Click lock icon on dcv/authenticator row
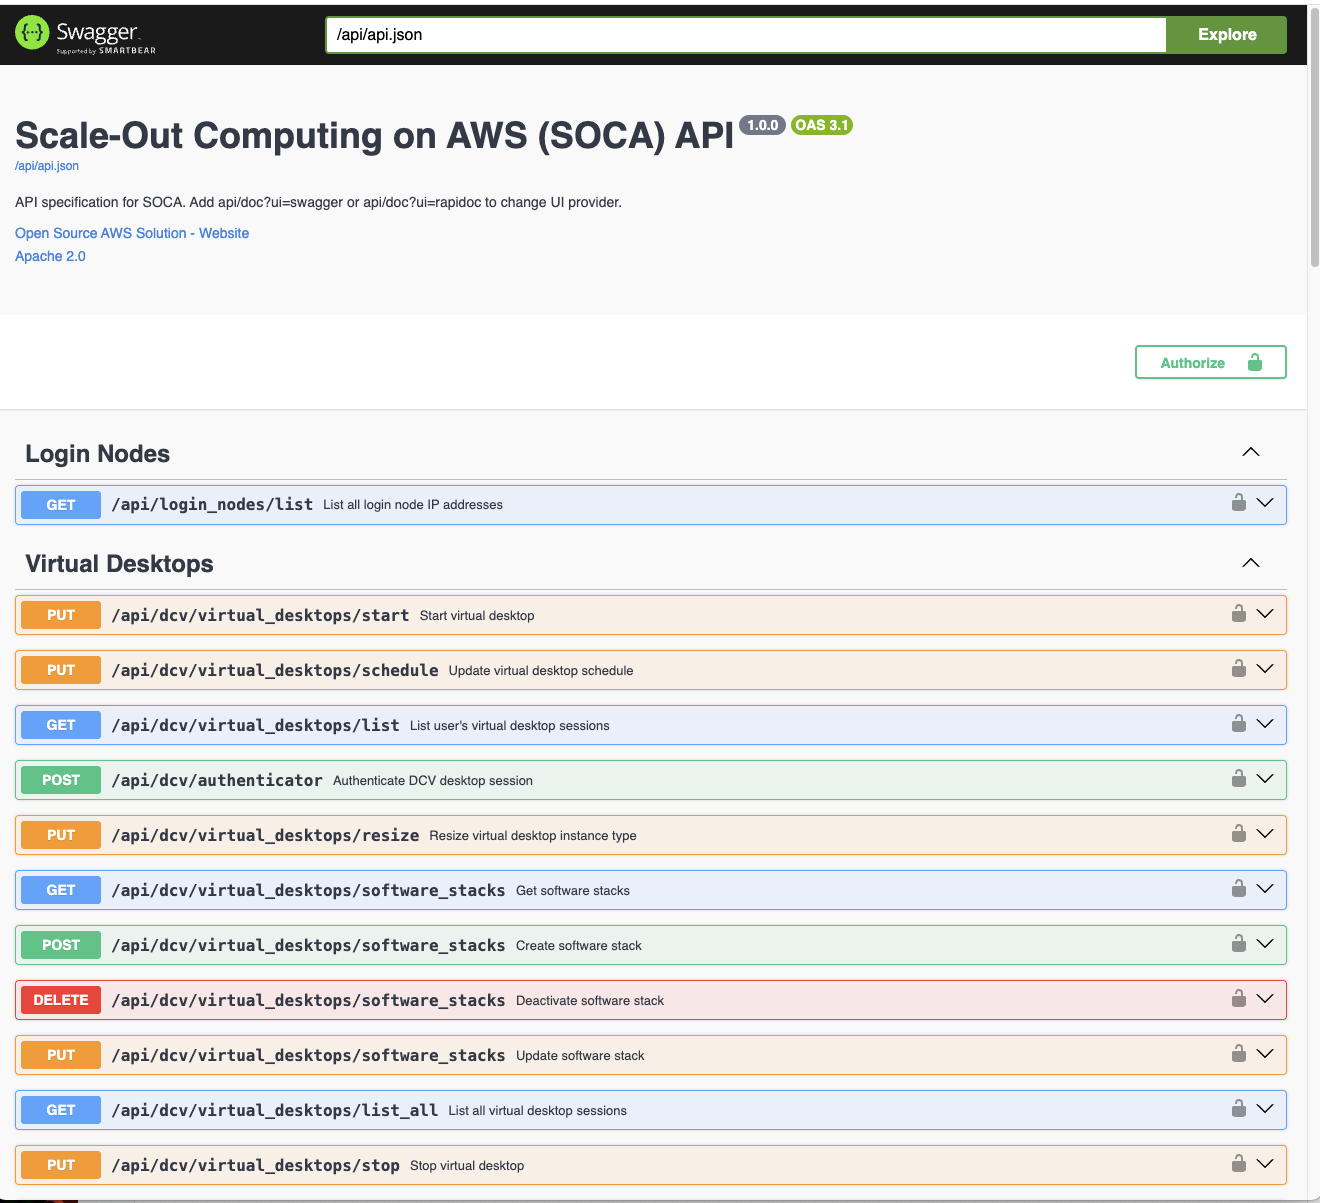 (x=1238, y=779)
